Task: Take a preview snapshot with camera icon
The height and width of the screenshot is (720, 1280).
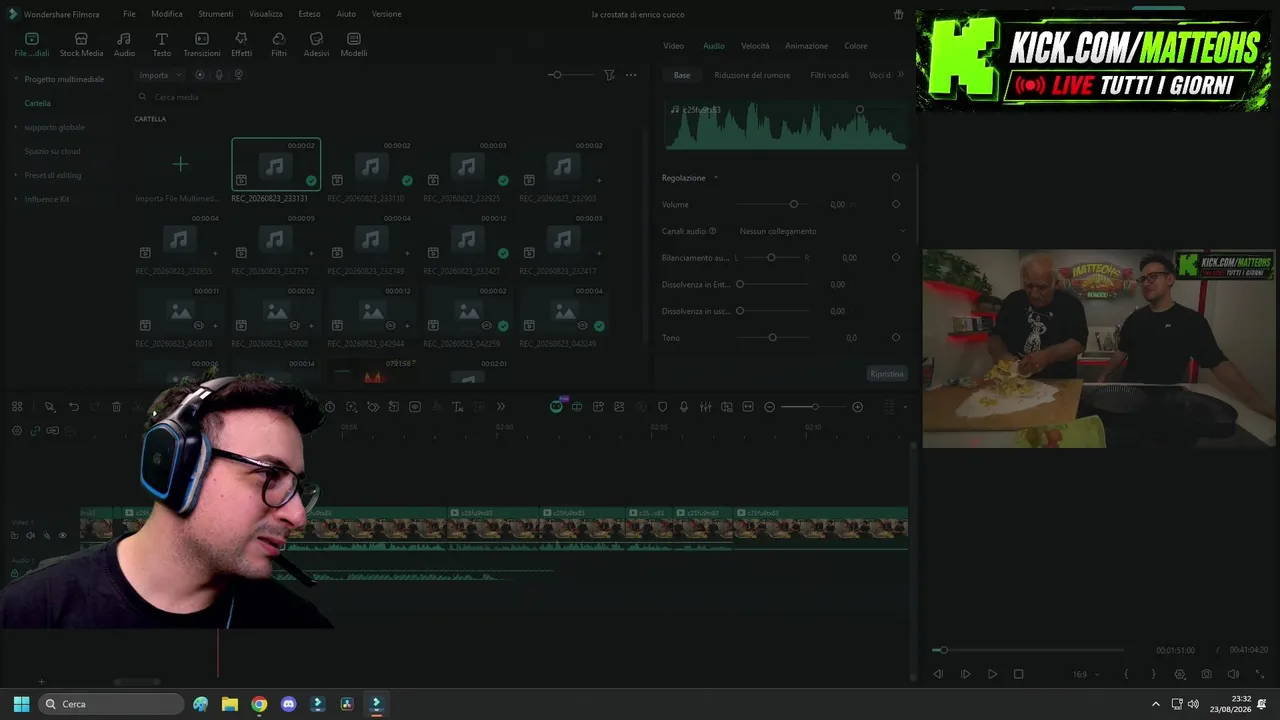Action: pyautogui.click(x=1207, y=674)
